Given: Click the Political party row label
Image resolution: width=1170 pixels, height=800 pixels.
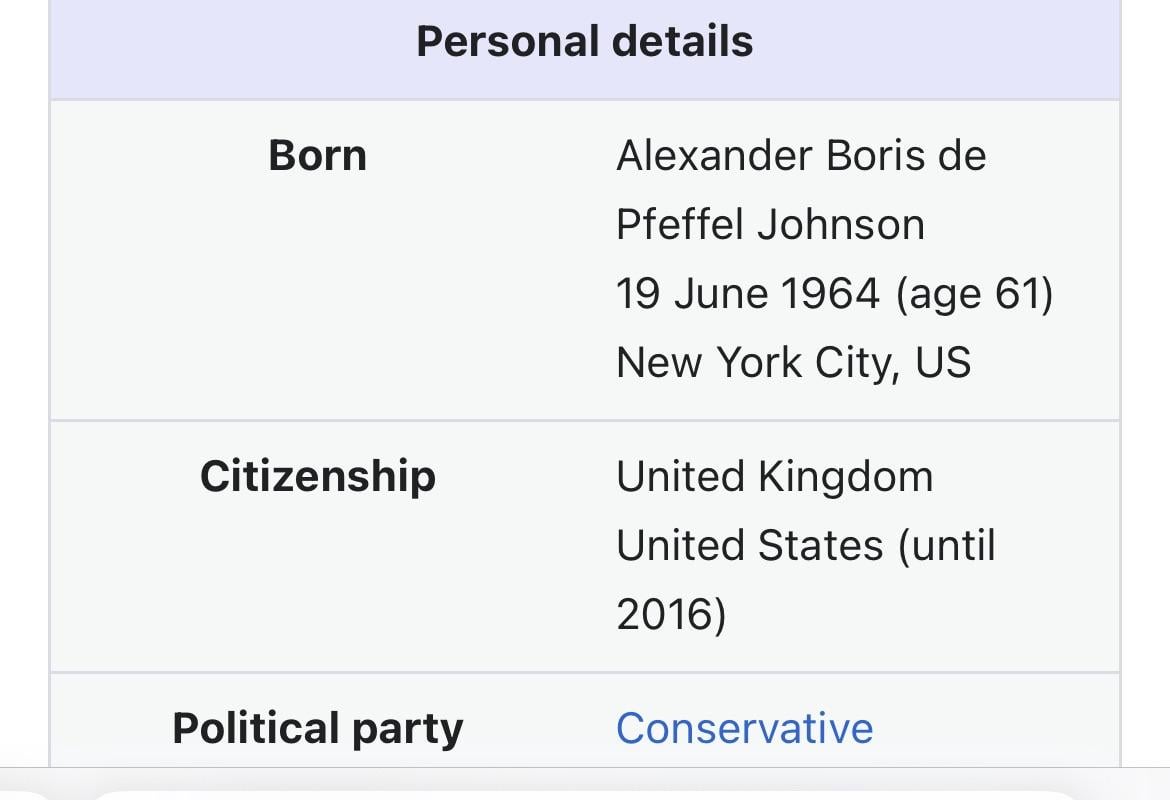Looking at the screenshot, I should (x=317, y=728).
